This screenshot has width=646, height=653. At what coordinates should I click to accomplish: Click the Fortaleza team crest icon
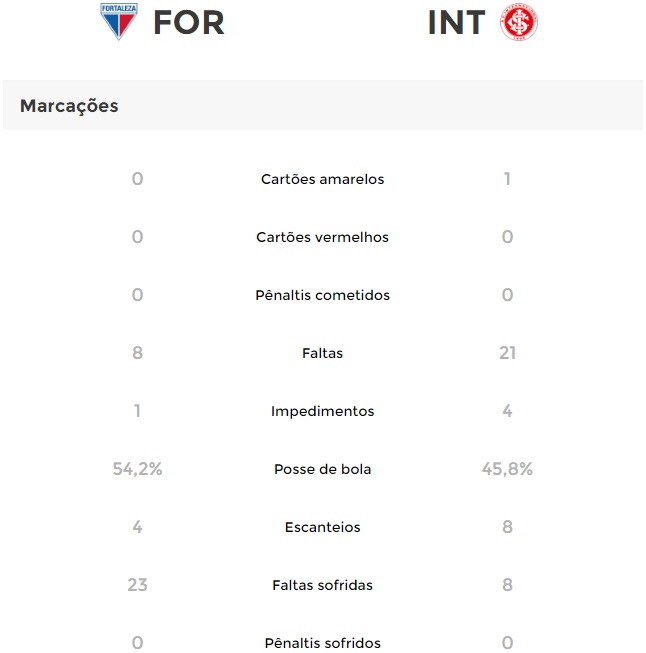coord(119,21)
